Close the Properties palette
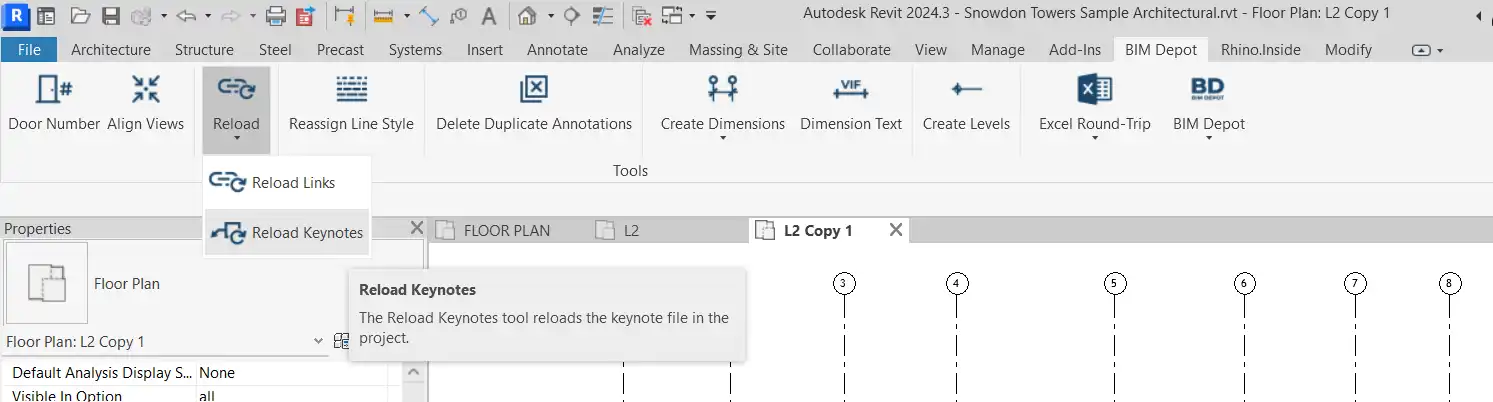1493x402 pixels. tap(417, 229)
